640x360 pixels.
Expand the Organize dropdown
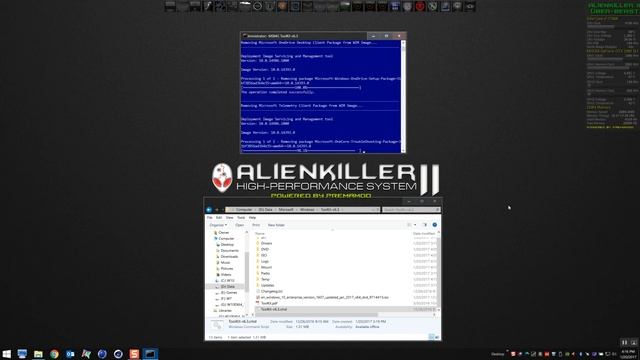click(218, 225)
